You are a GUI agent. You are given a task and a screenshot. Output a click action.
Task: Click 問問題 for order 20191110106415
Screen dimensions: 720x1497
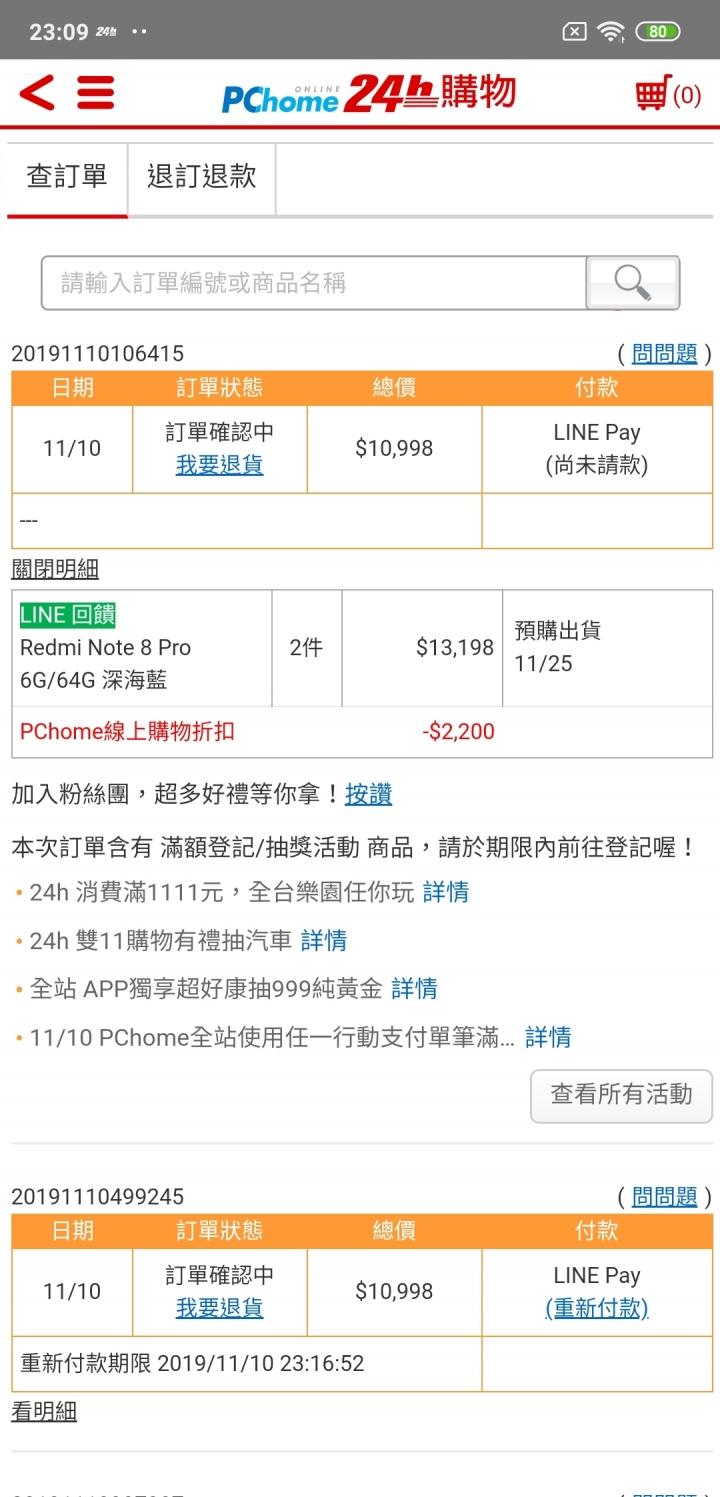(x=664, y=353)
